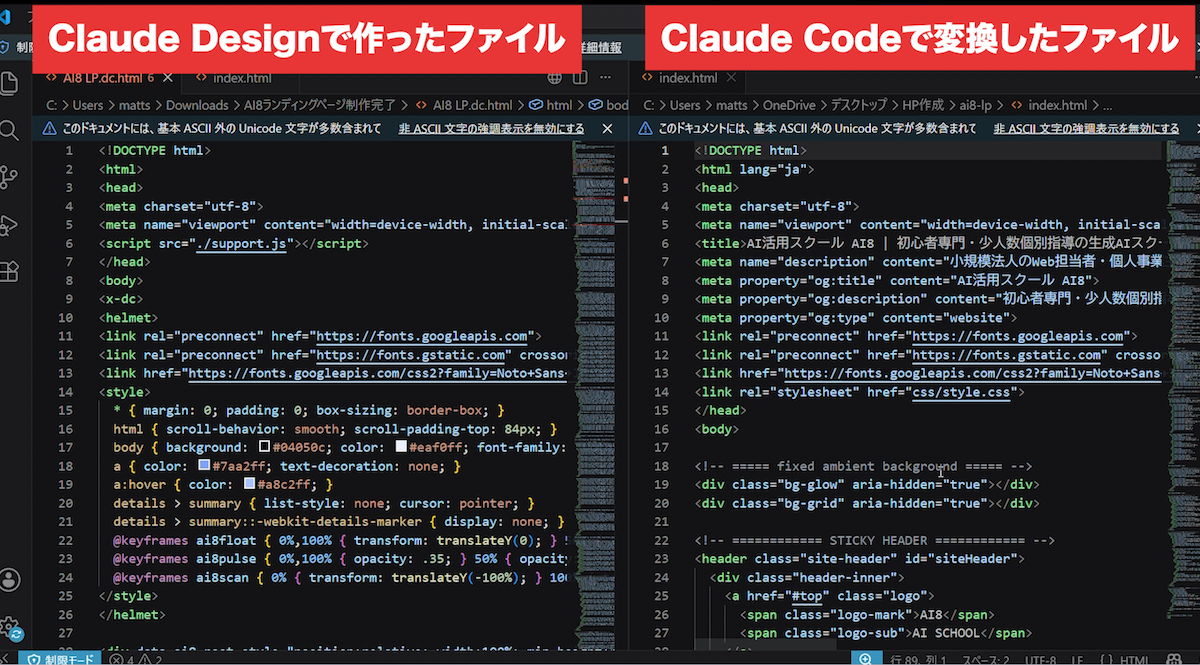Click the #04050c background color swatch
The image size is (1200, 665).
[264, 447]
